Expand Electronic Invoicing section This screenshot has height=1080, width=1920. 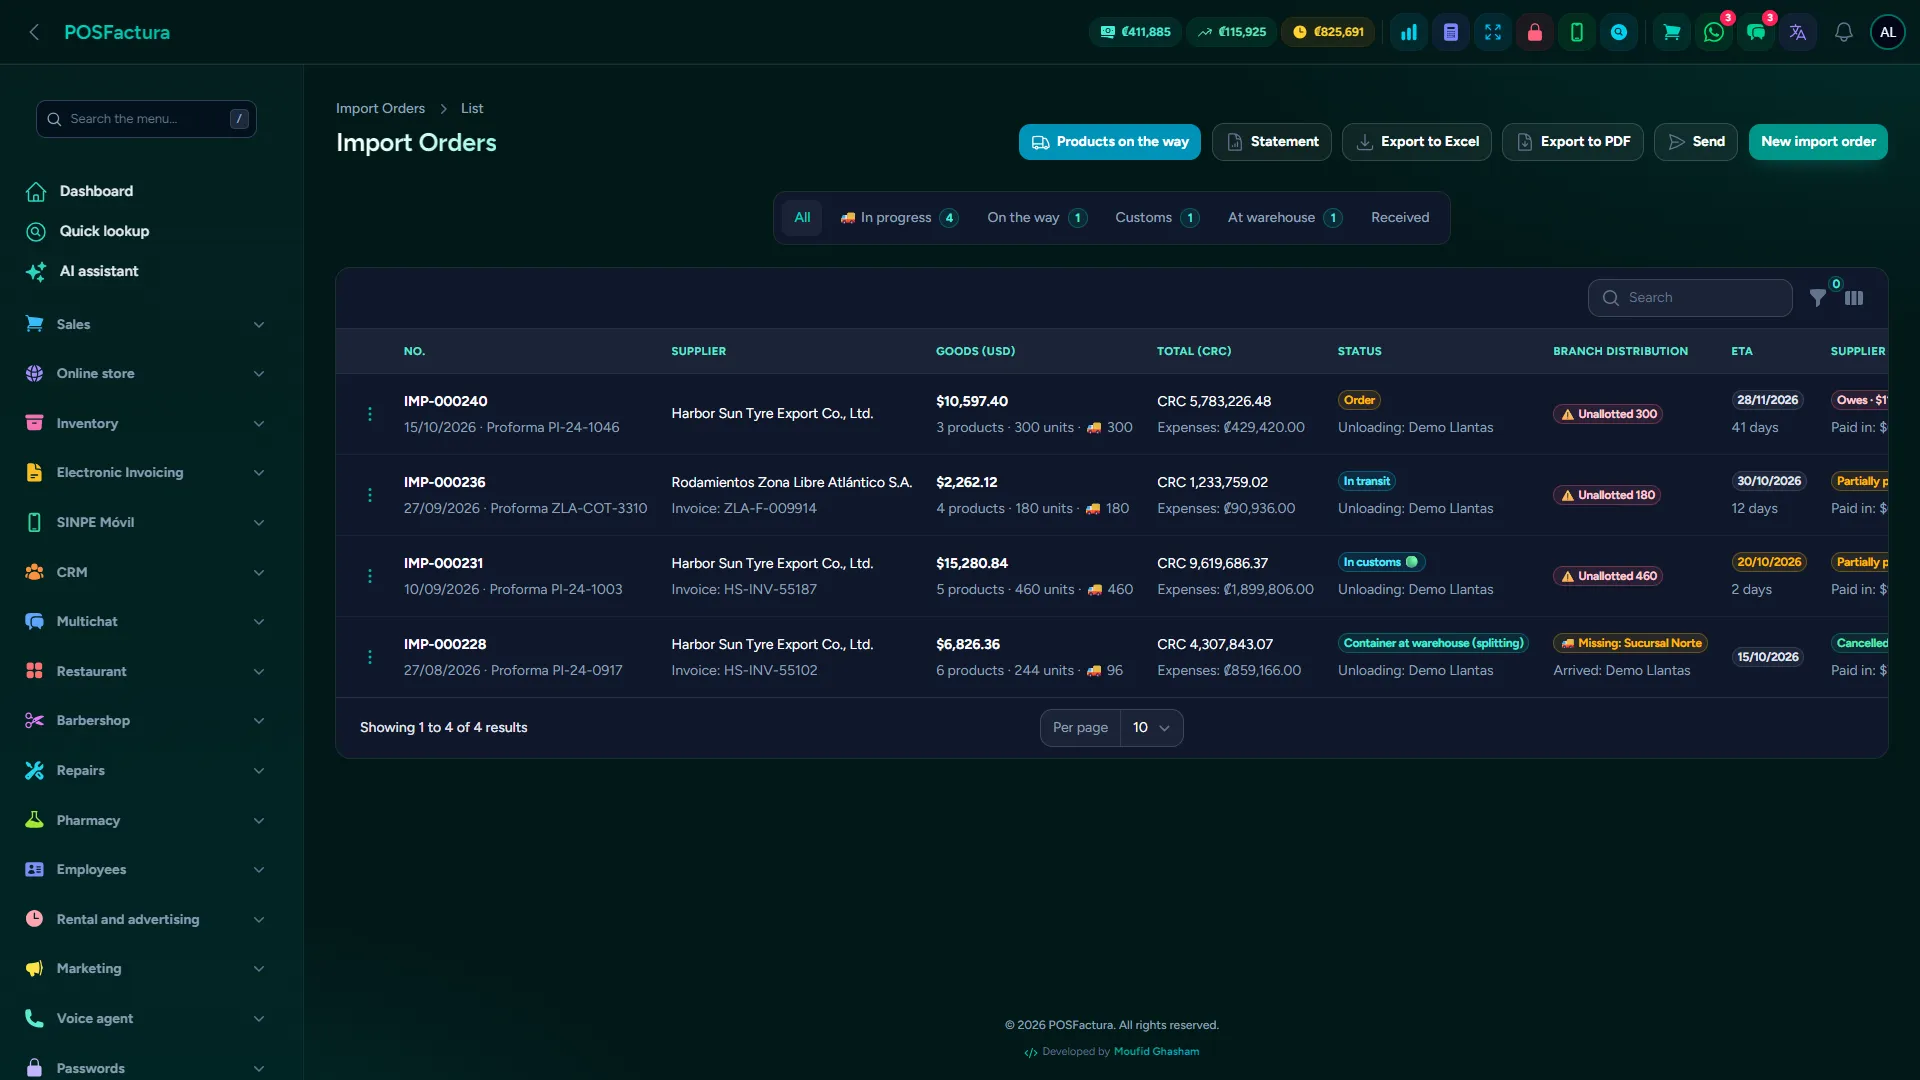point(146,472)
